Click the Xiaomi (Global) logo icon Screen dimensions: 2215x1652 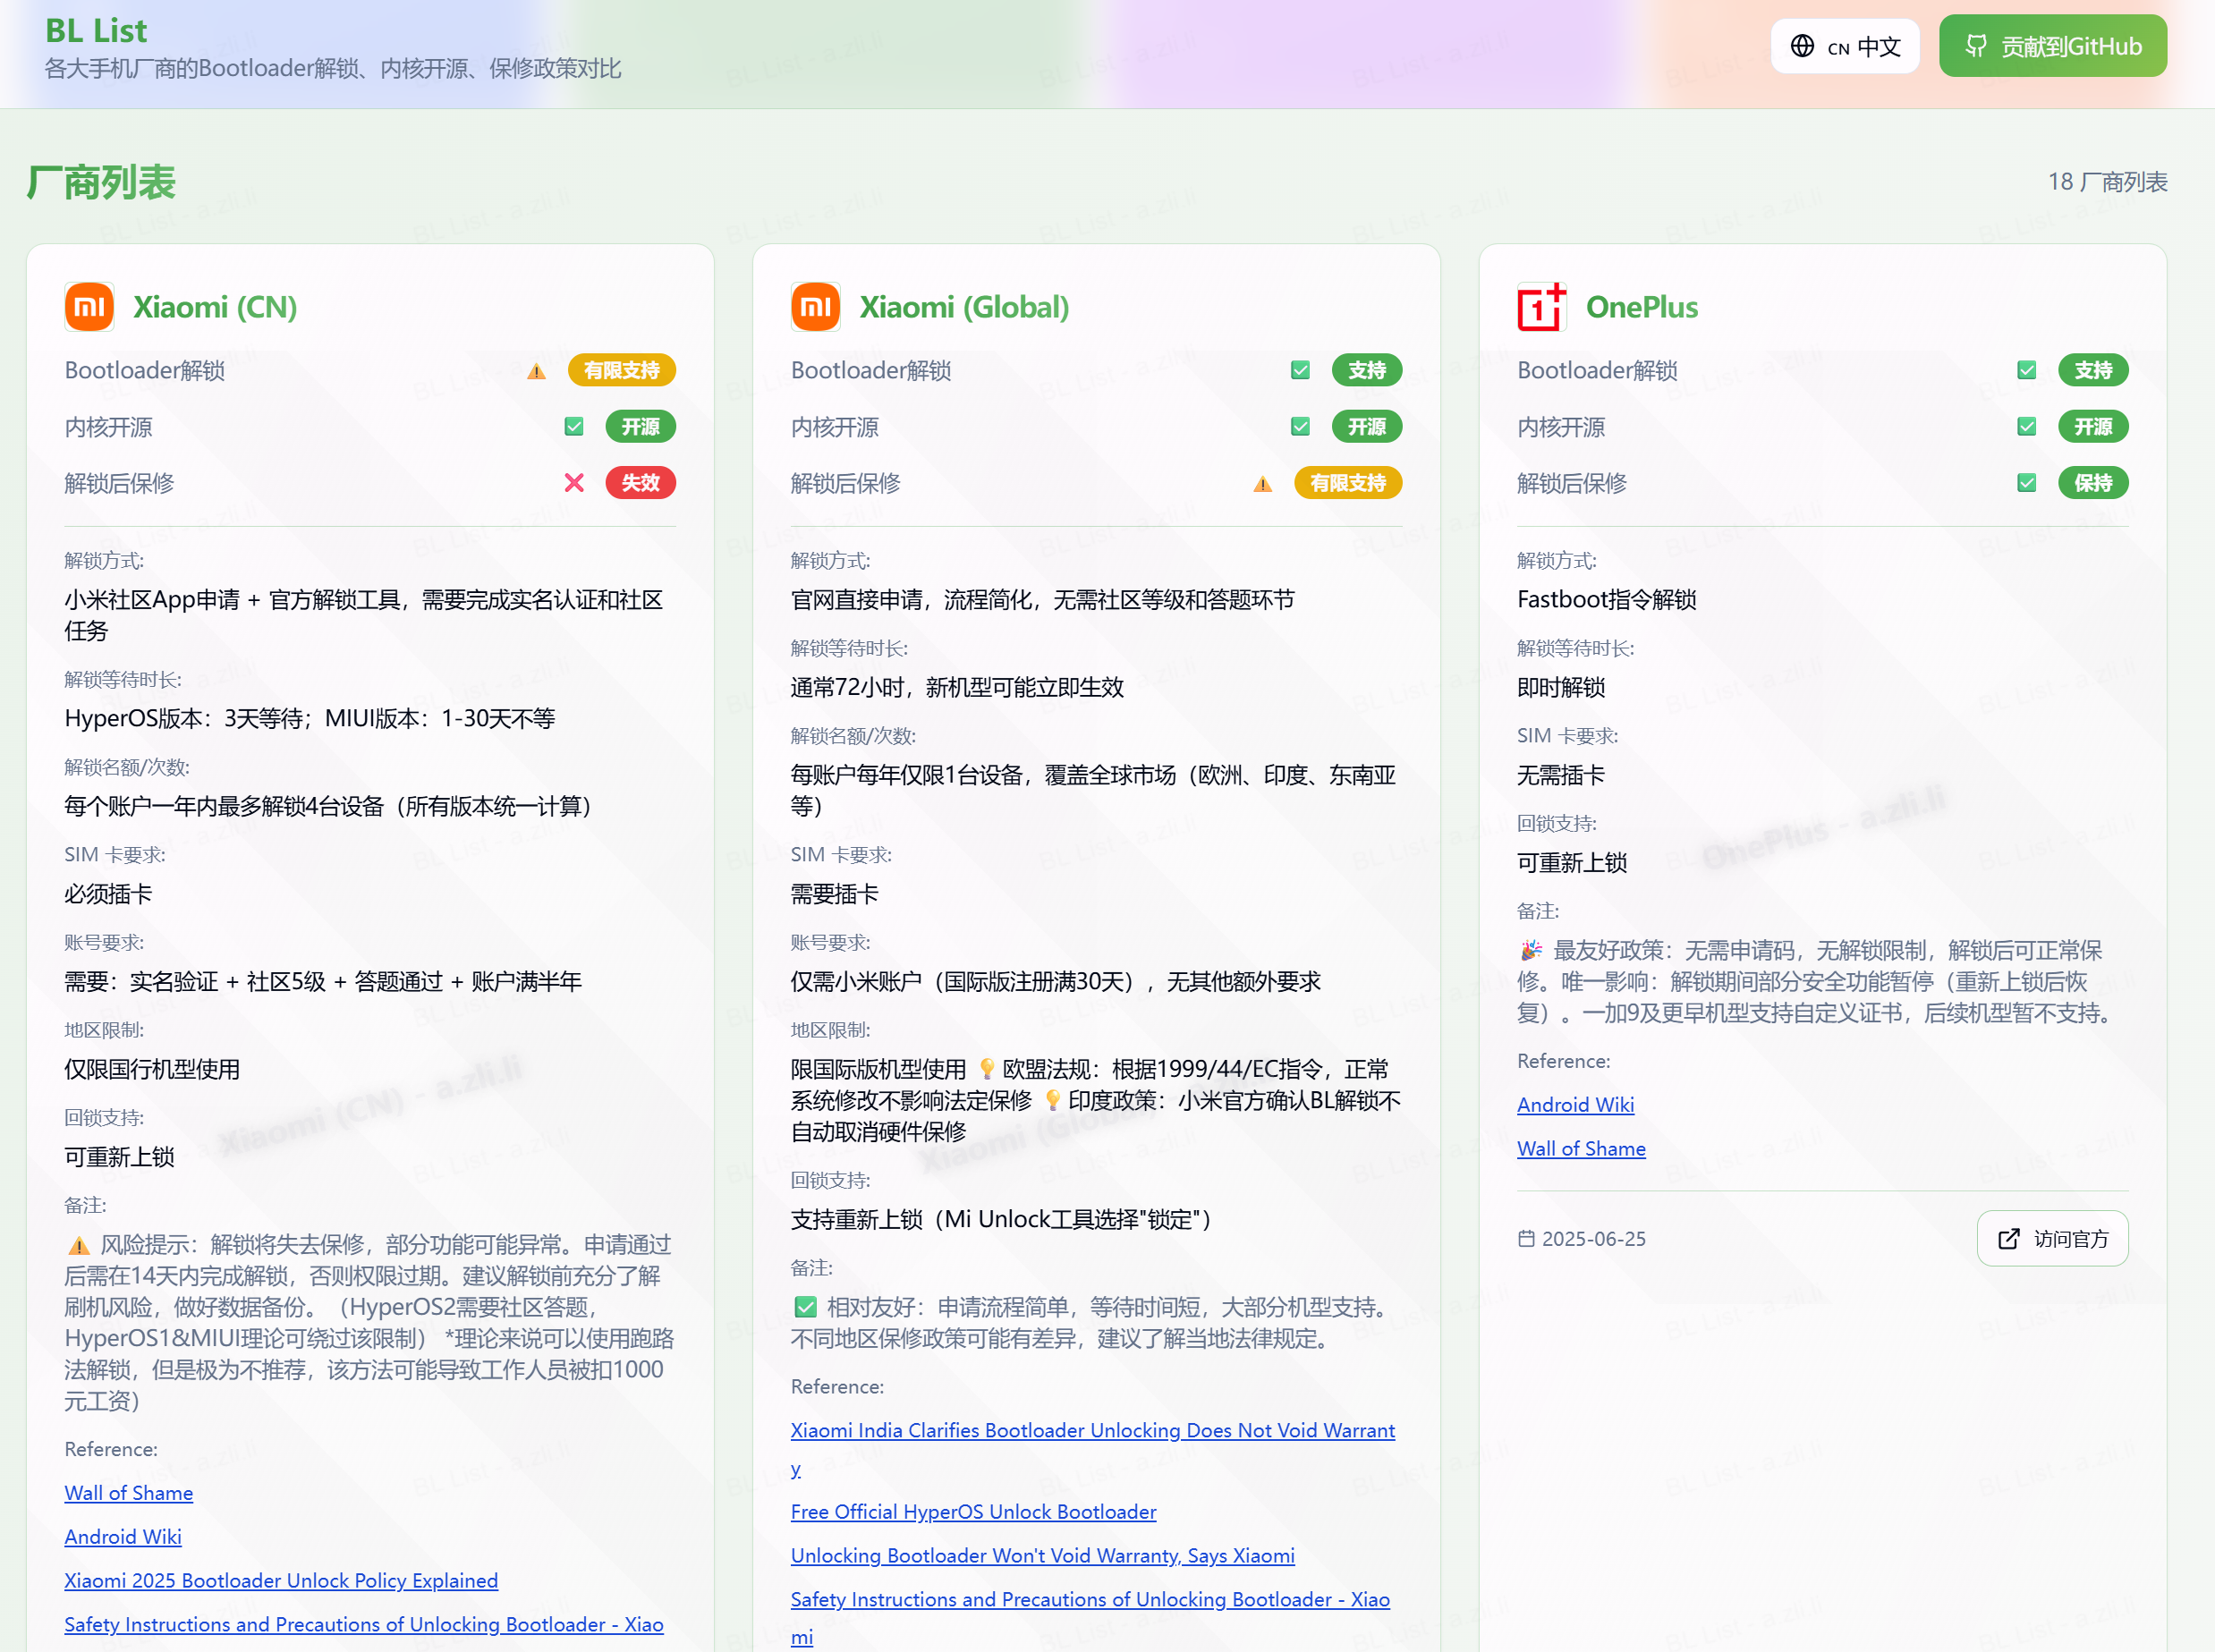click(x=815, y=307)
